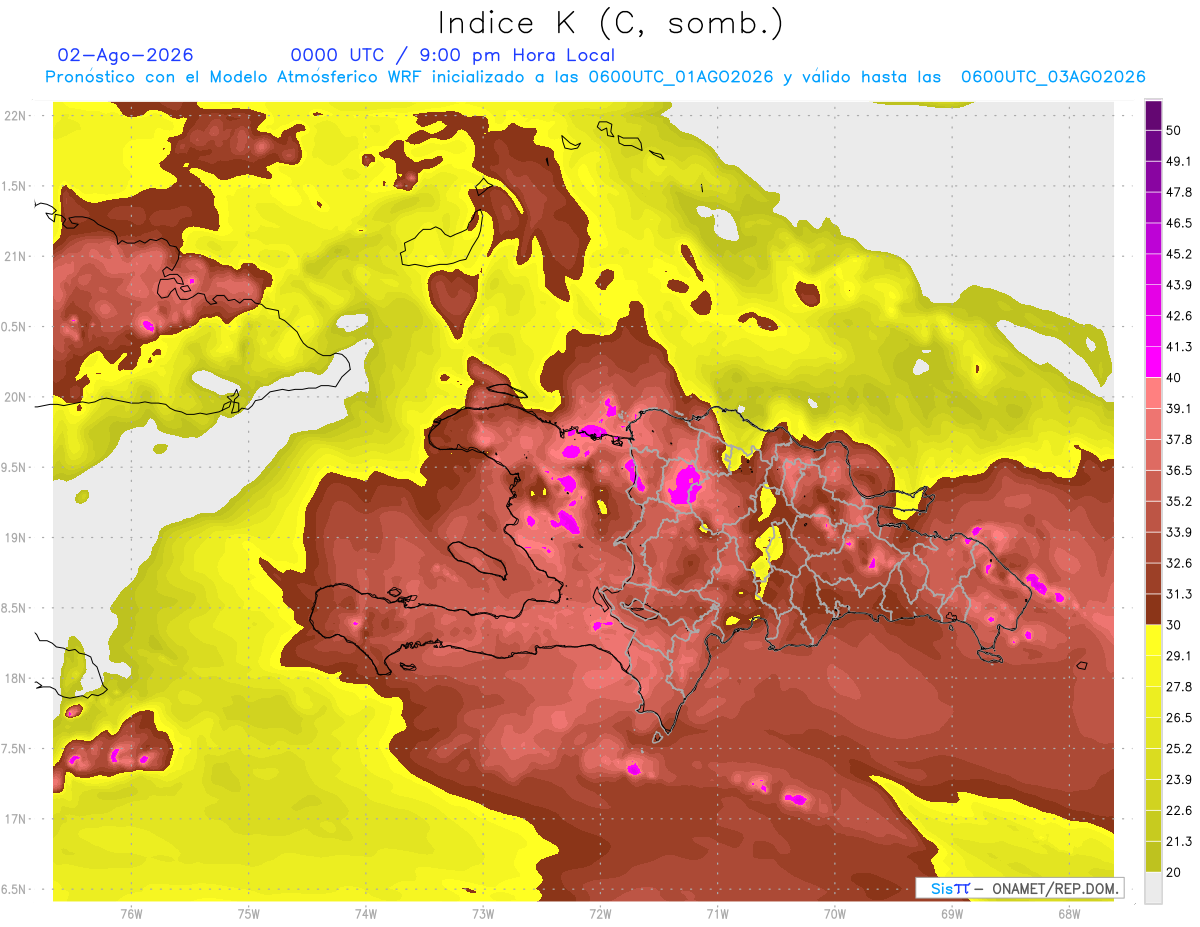Click the legend value 36.5
The height and width of the screenshot is (927, 1200).
tap(1179, 470)
